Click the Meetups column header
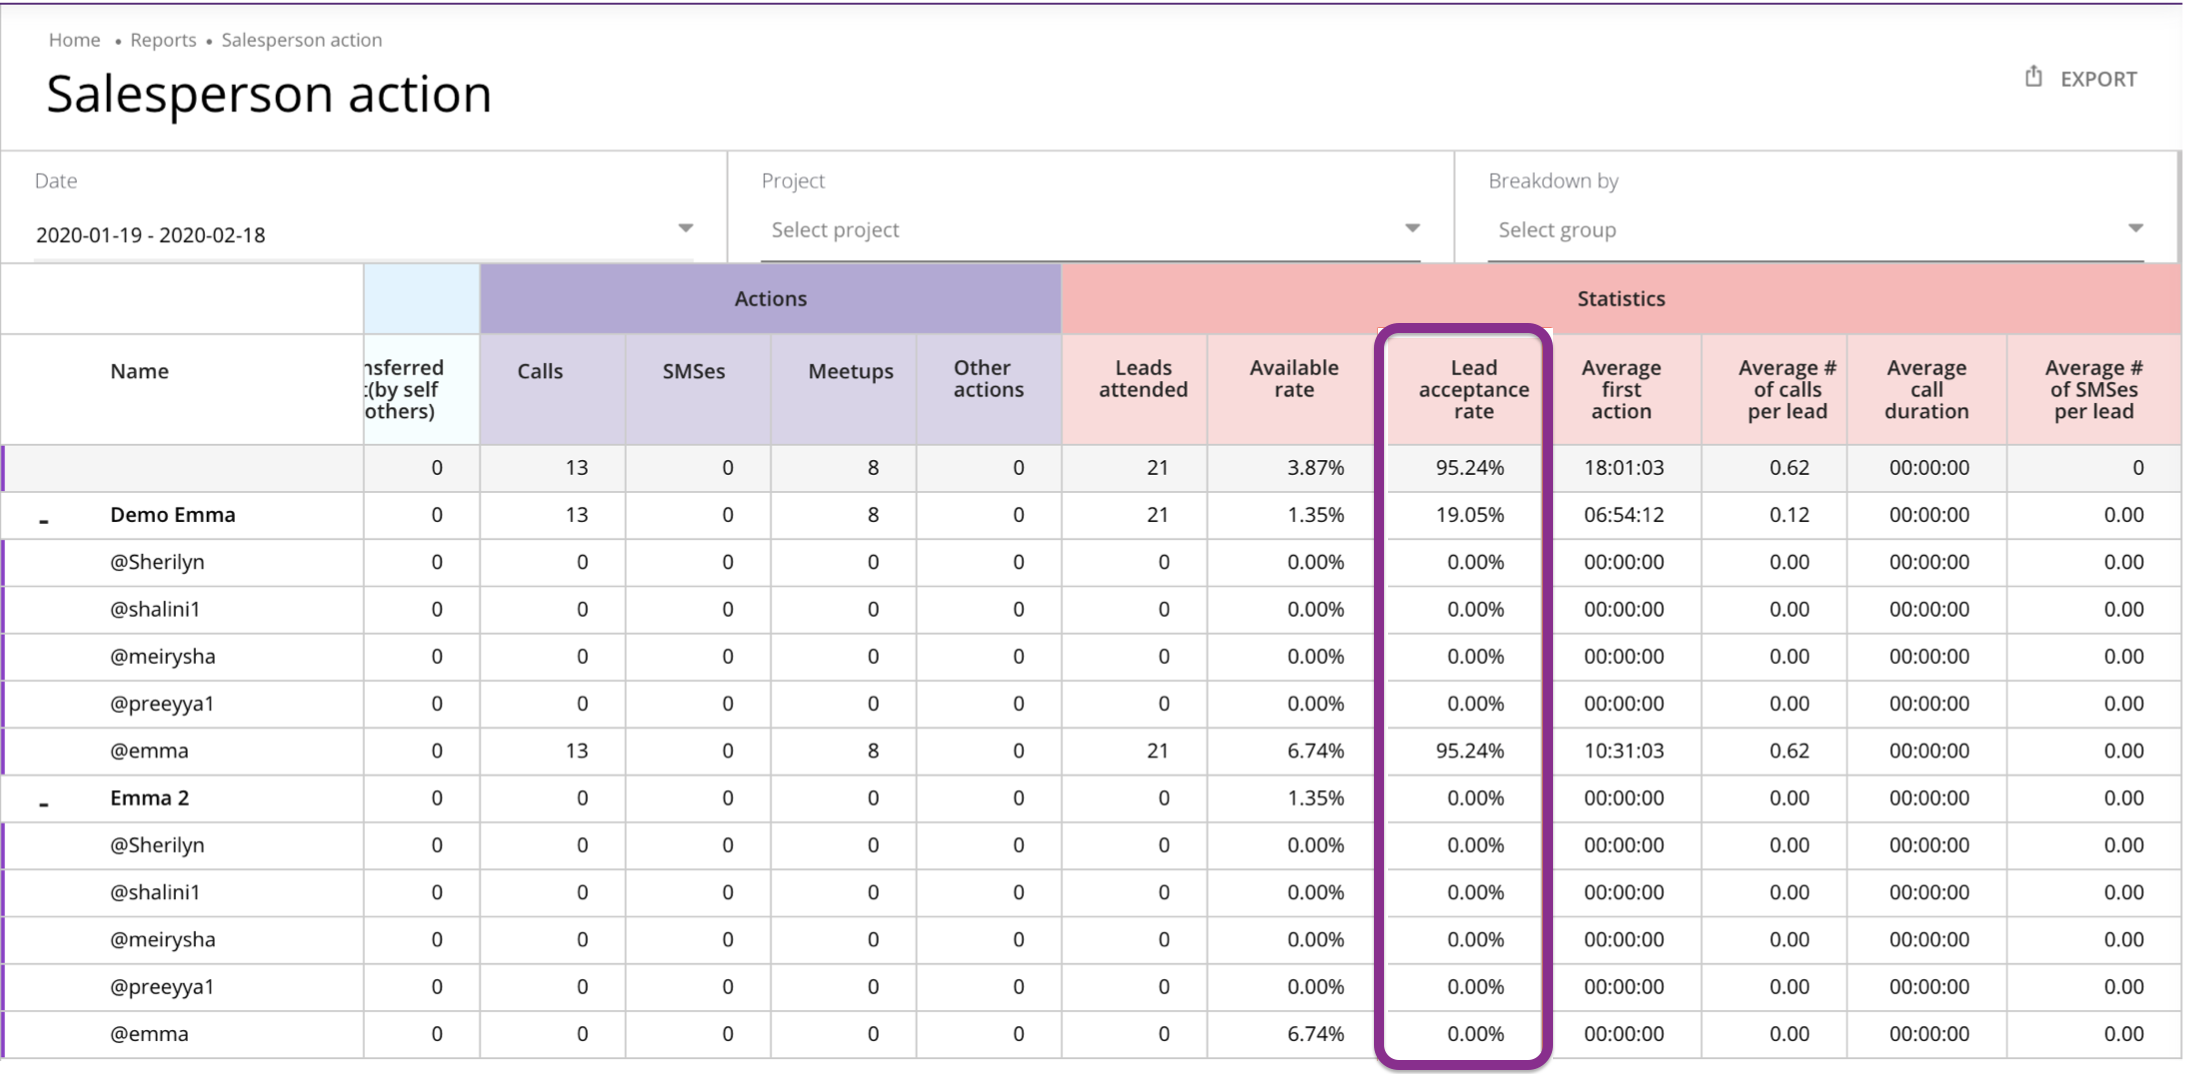This screenshot has height=1074, width=2194. pyautogui.click(x=850, y=371)
